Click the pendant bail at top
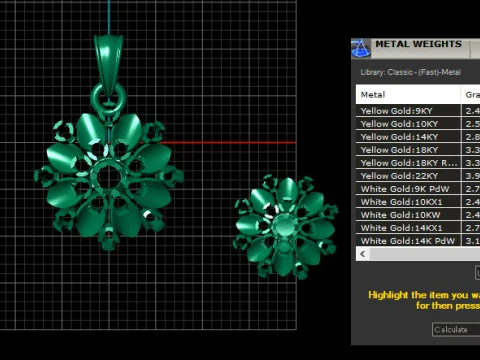The image size is (480, 360). point(109,66)
